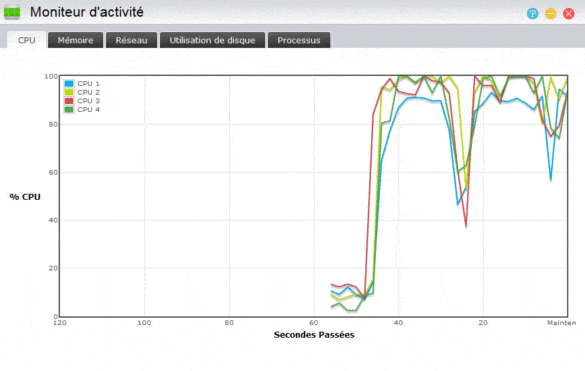Select the CPU tab
Image resolution: width=585 pixels, height=371 pixels.
coord(26,40)
